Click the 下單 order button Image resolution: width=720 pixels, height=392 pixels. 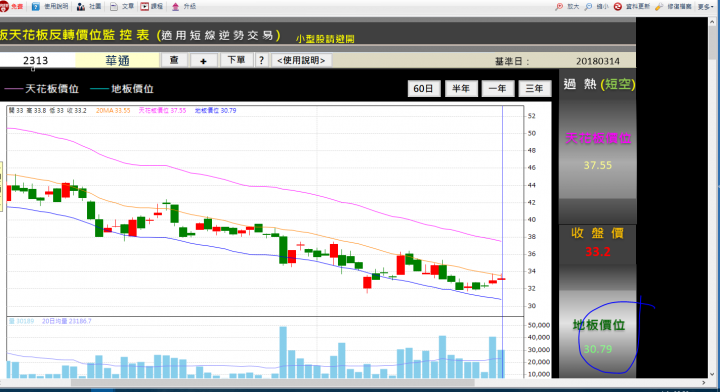click(236, 60)
